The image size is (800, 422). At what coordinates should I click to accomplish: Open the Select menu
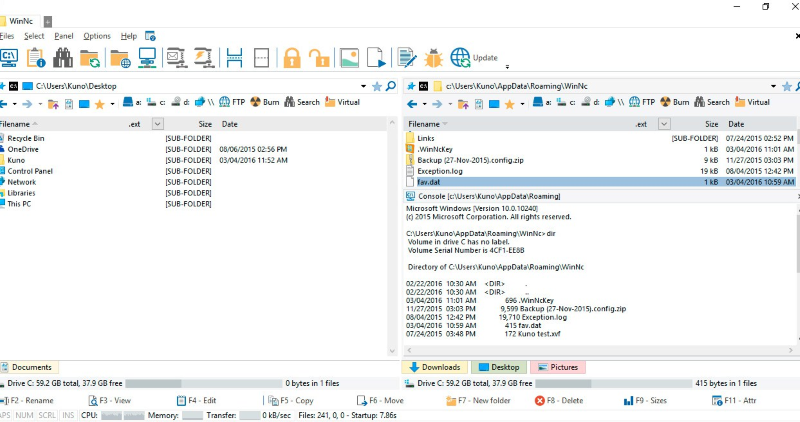click(x=34, y=36)
